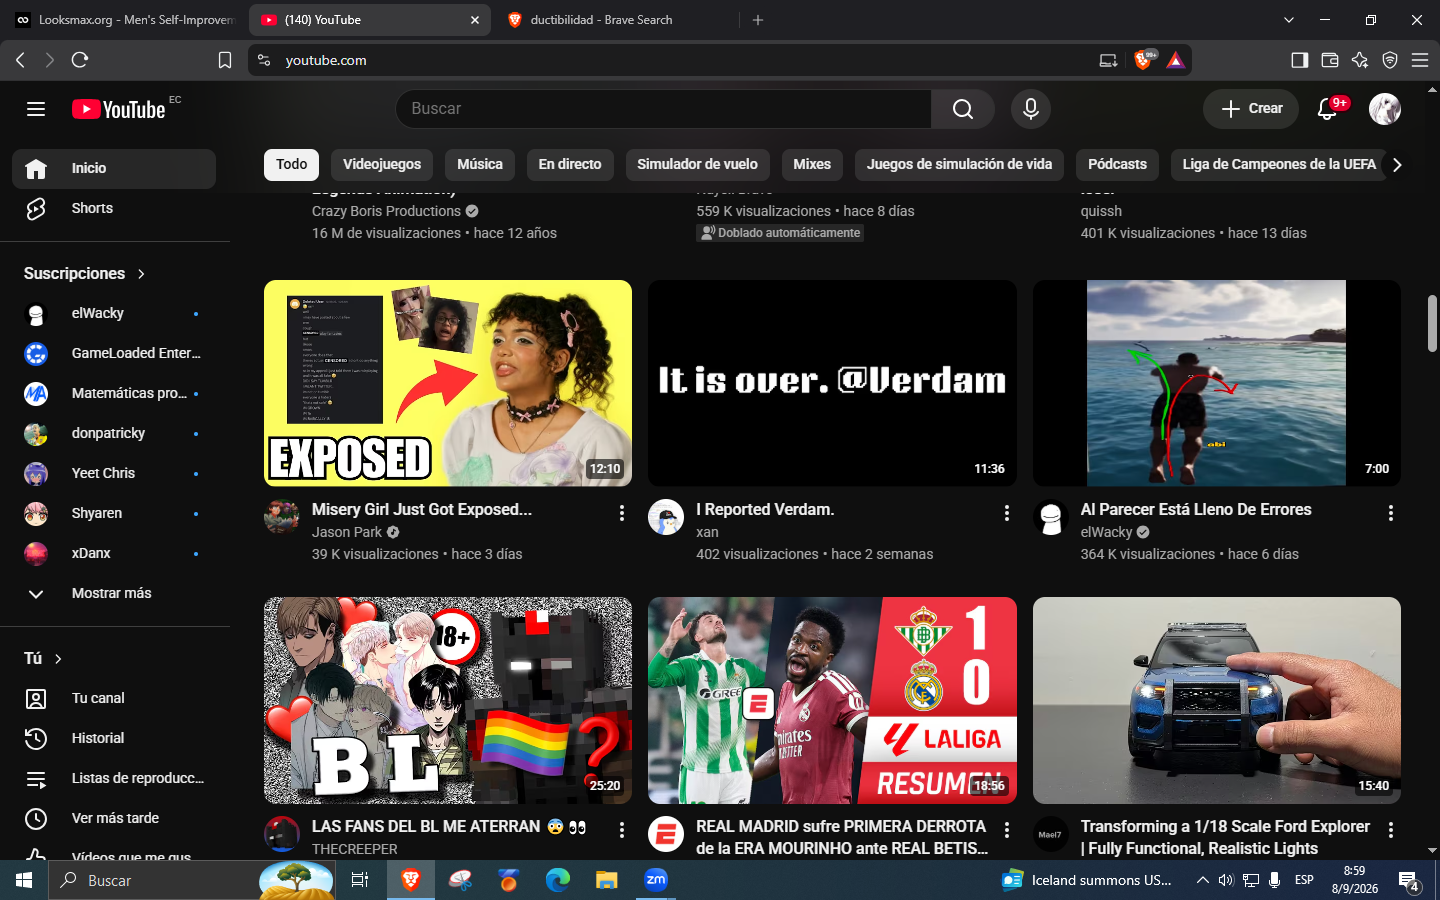Start voice search with the microphone
This screenshot has height=900, width=1440.
pos(1031,109)
